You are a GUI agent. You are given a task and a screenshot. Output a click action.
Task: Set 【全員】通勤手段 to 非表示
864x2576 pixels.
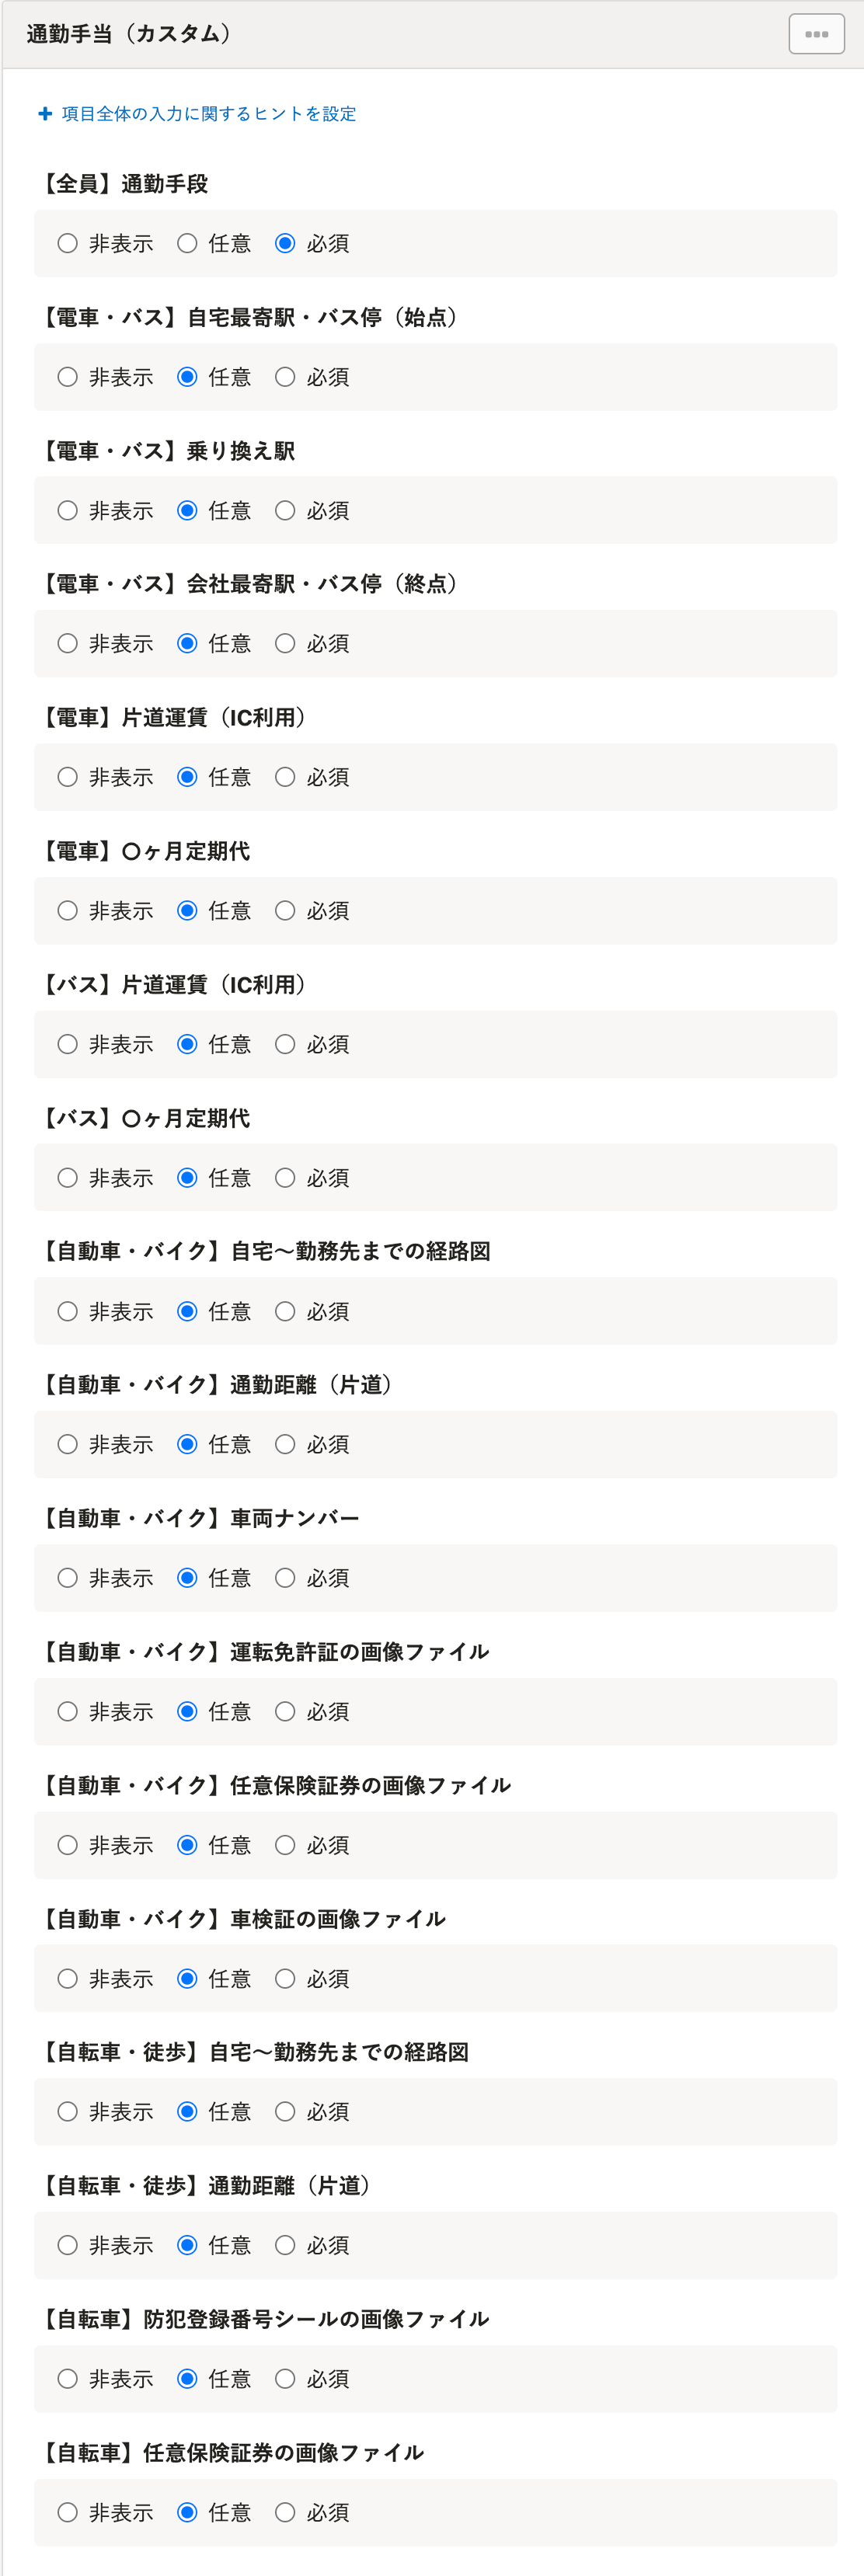(68, 244)
